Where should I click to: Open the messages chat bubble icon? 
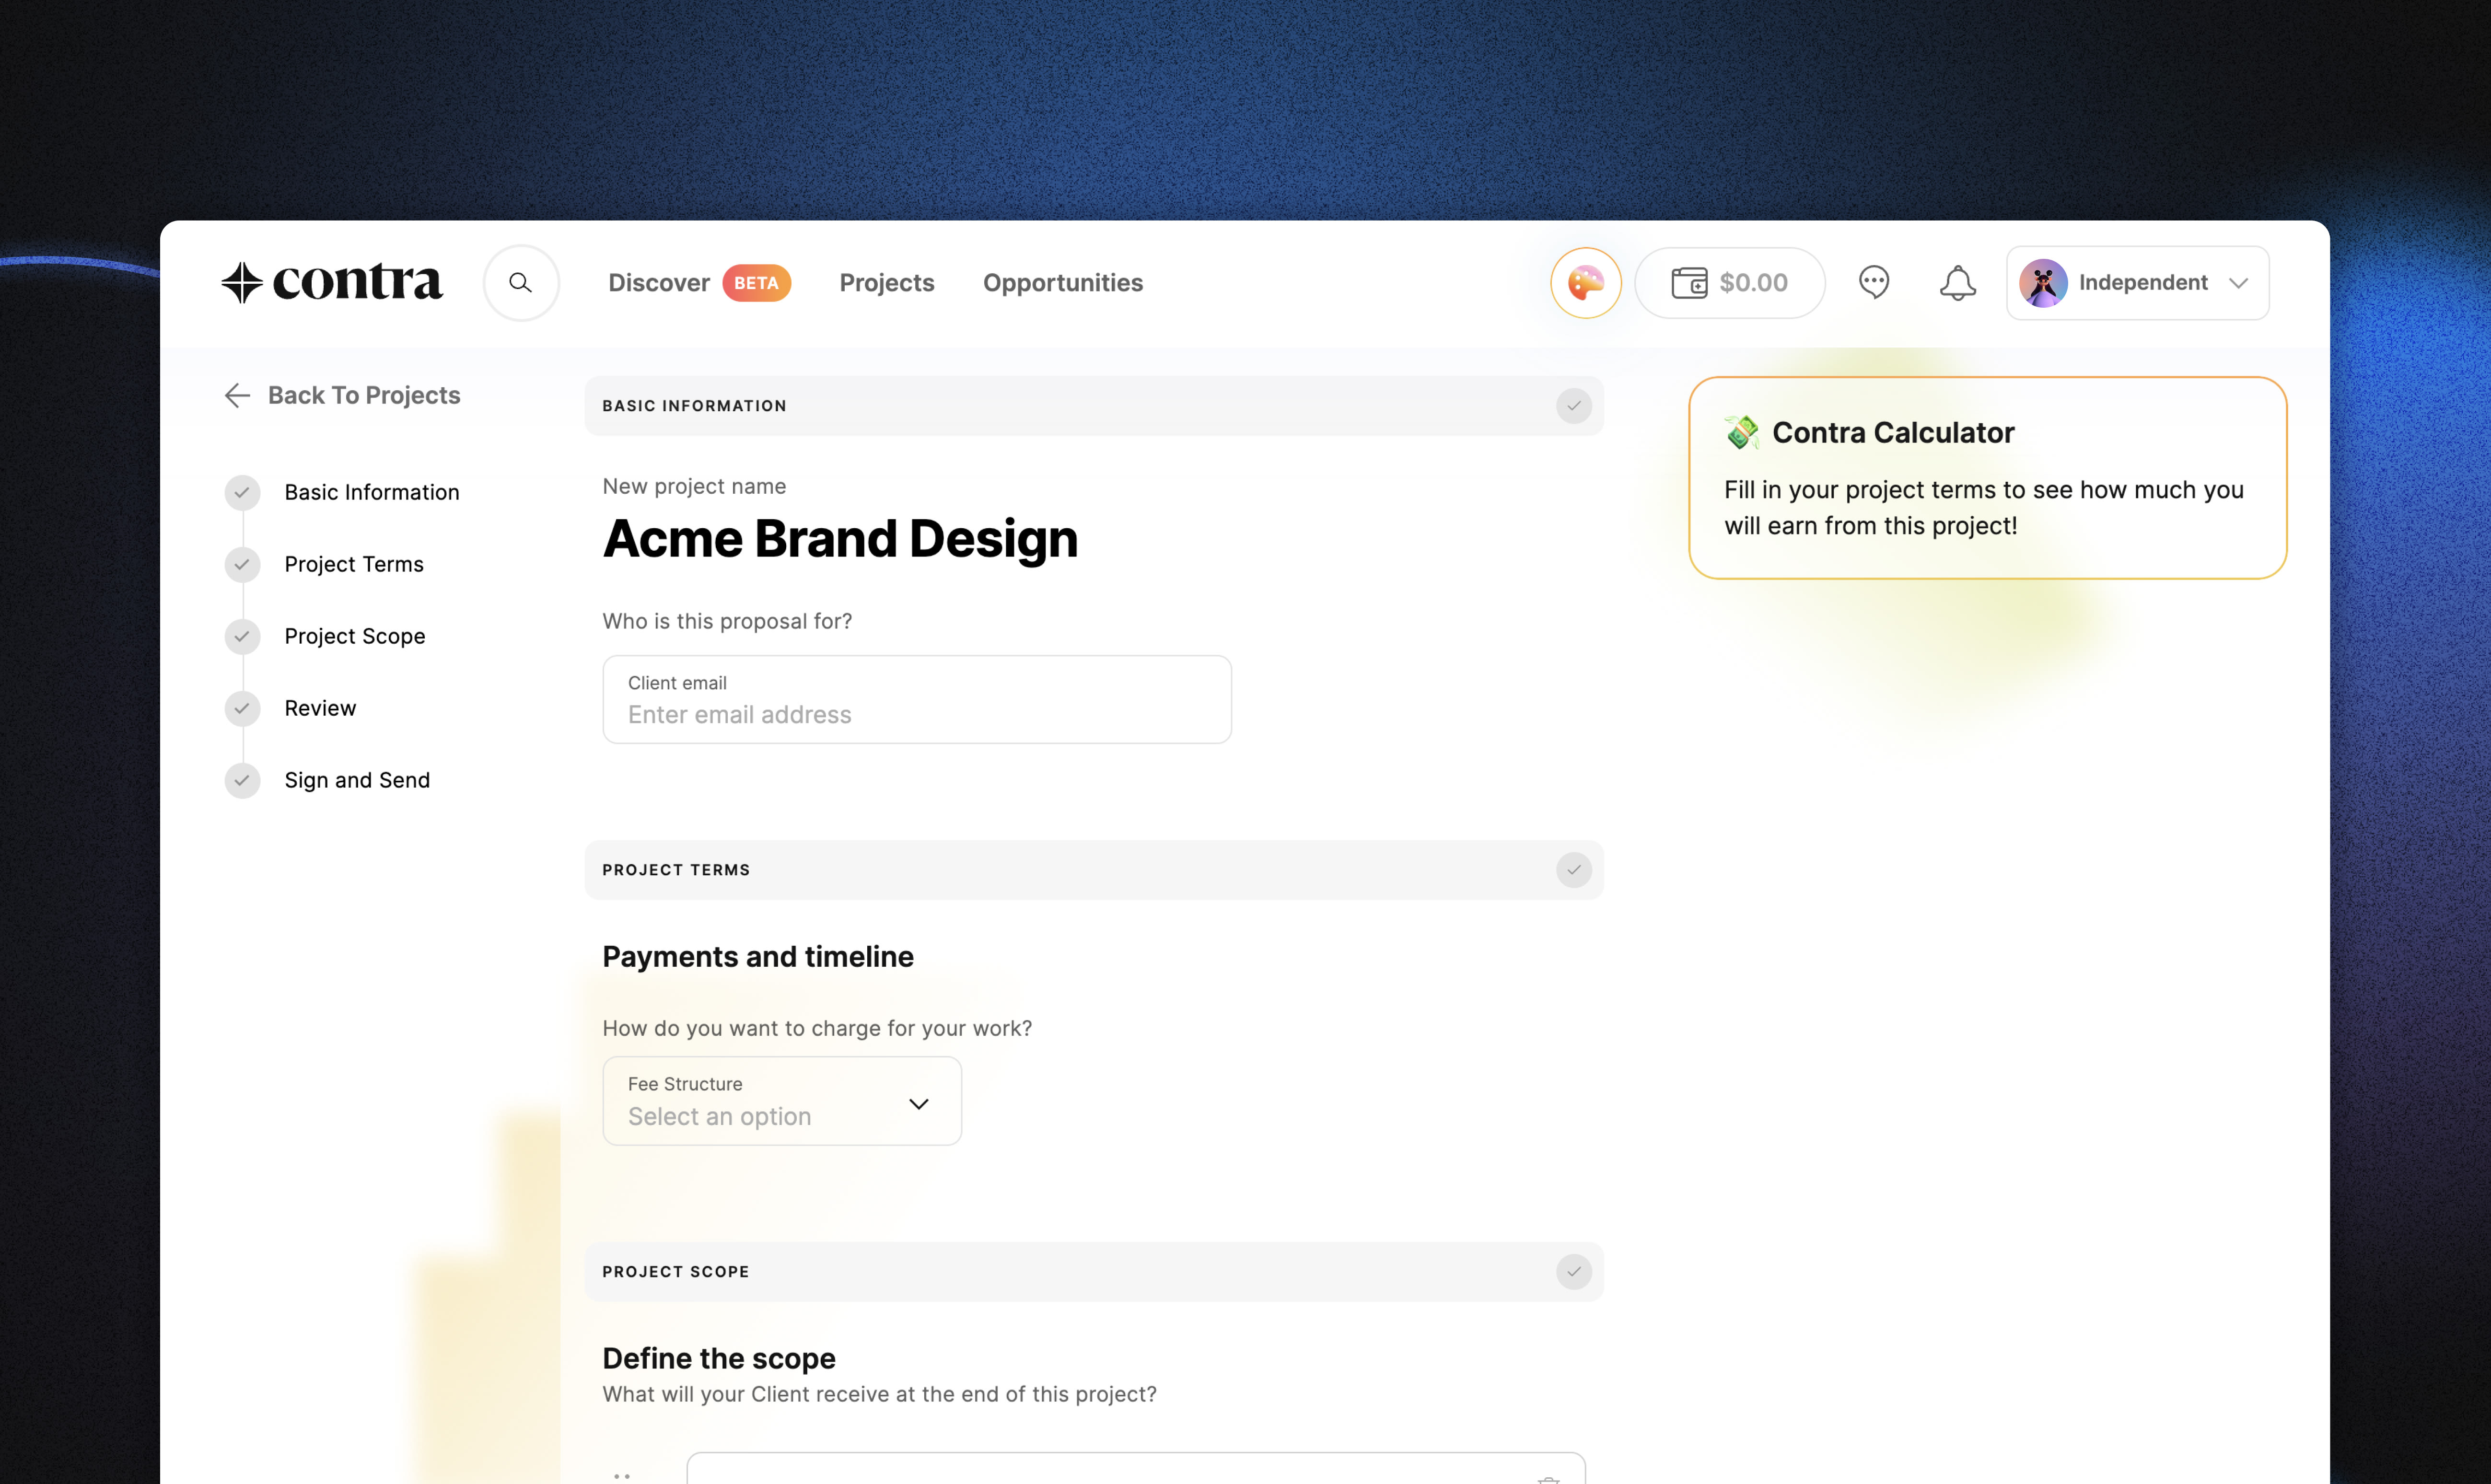coord(1873,283)
